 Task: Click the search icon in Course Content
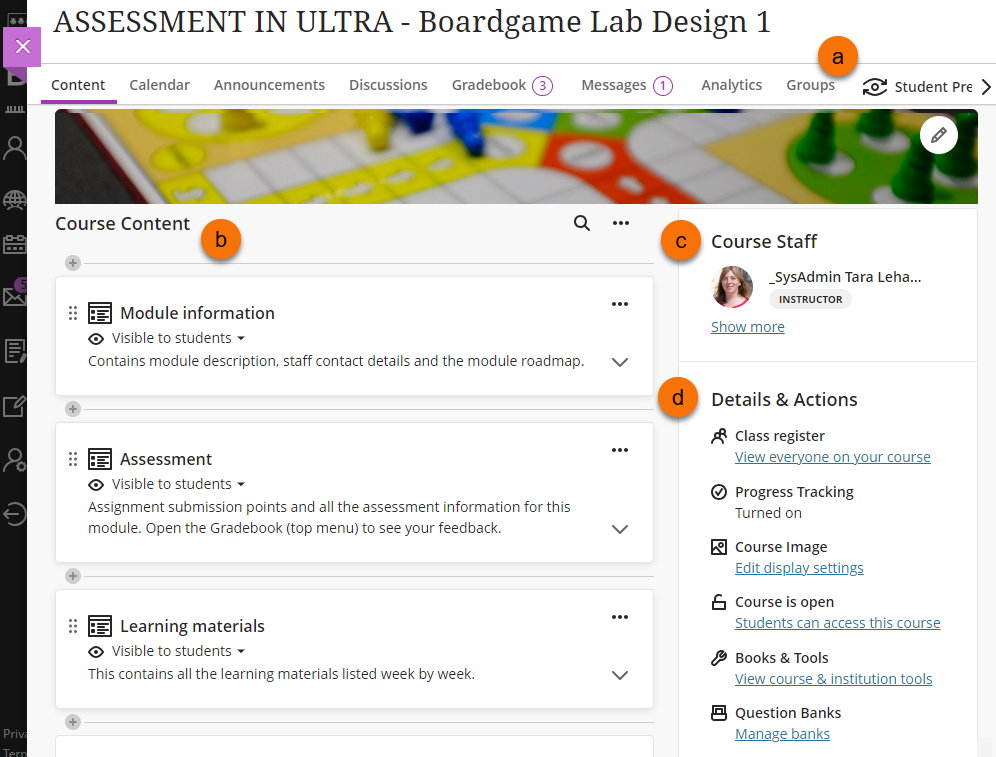(581, 223)
